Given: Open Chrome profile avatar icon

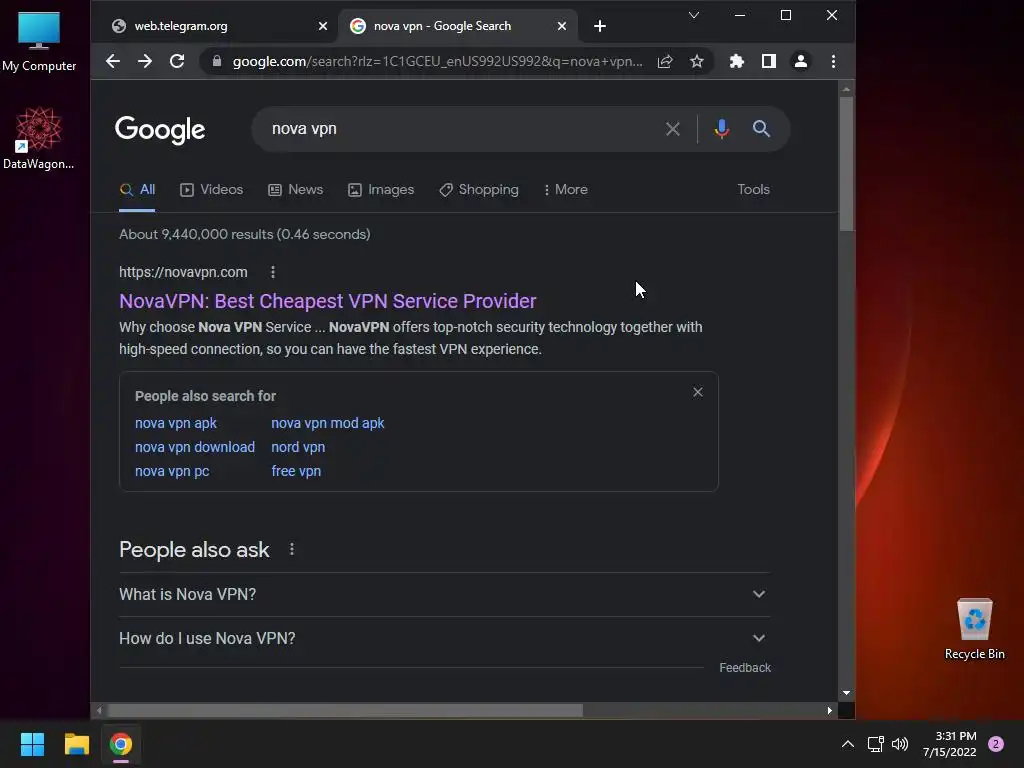Looking at the screenshot, I should pos(801,61).
